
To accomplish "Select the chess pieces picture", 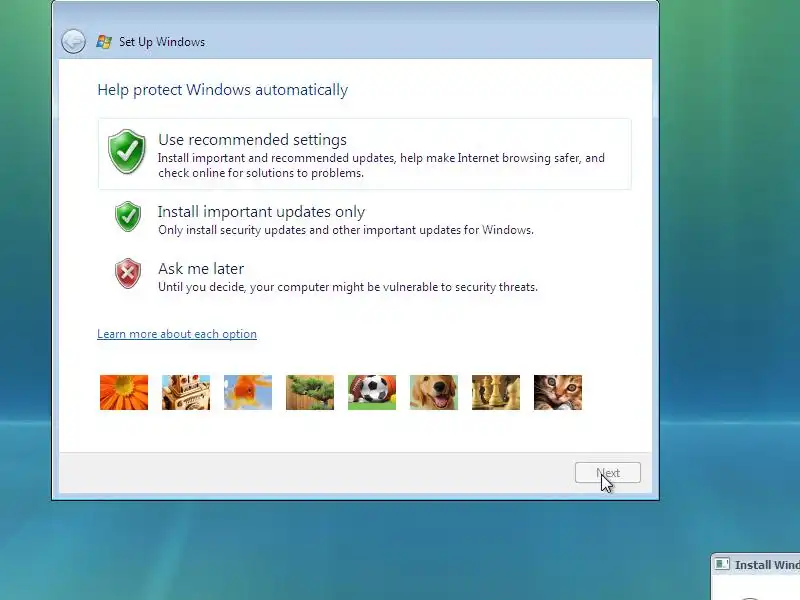I will [x=496, y=392].
